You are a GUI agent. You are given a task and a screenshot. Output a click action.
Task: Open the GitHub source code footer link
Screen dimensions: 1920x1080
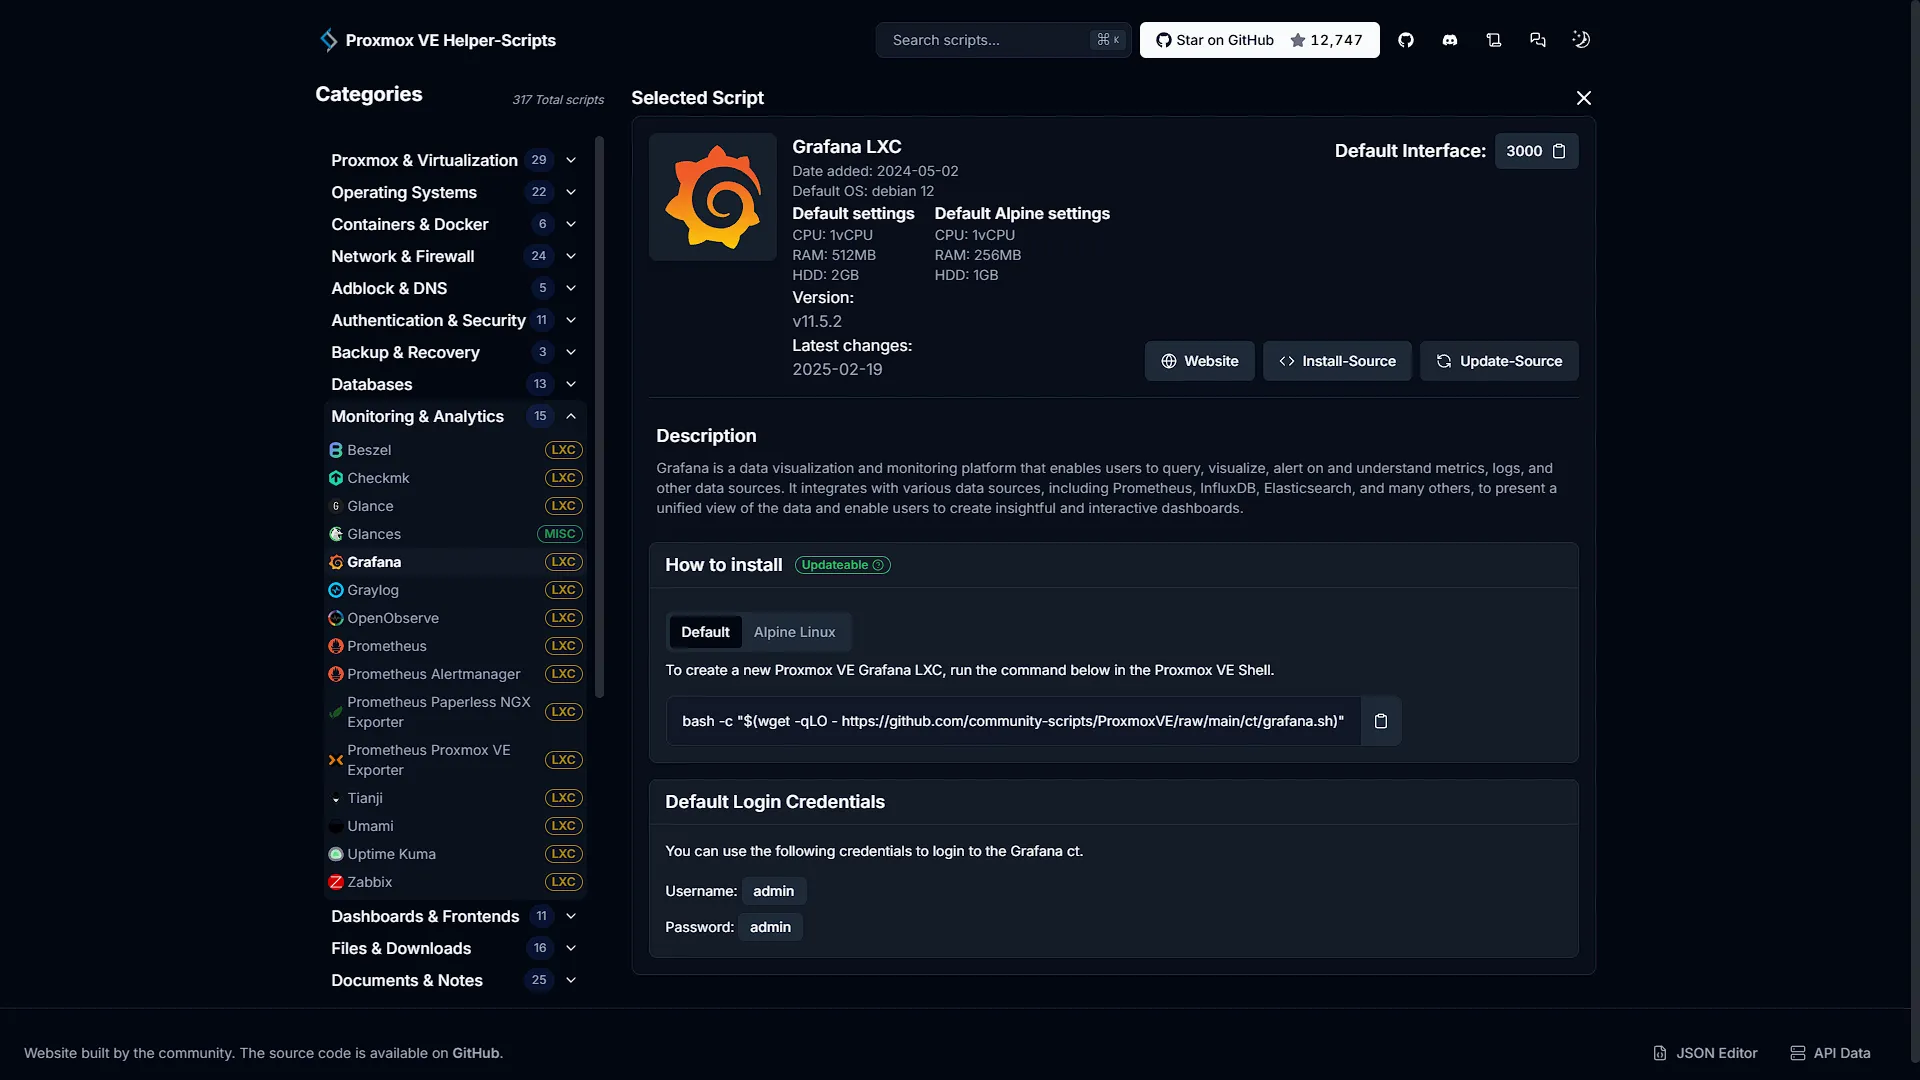(x=475, y=1053)
